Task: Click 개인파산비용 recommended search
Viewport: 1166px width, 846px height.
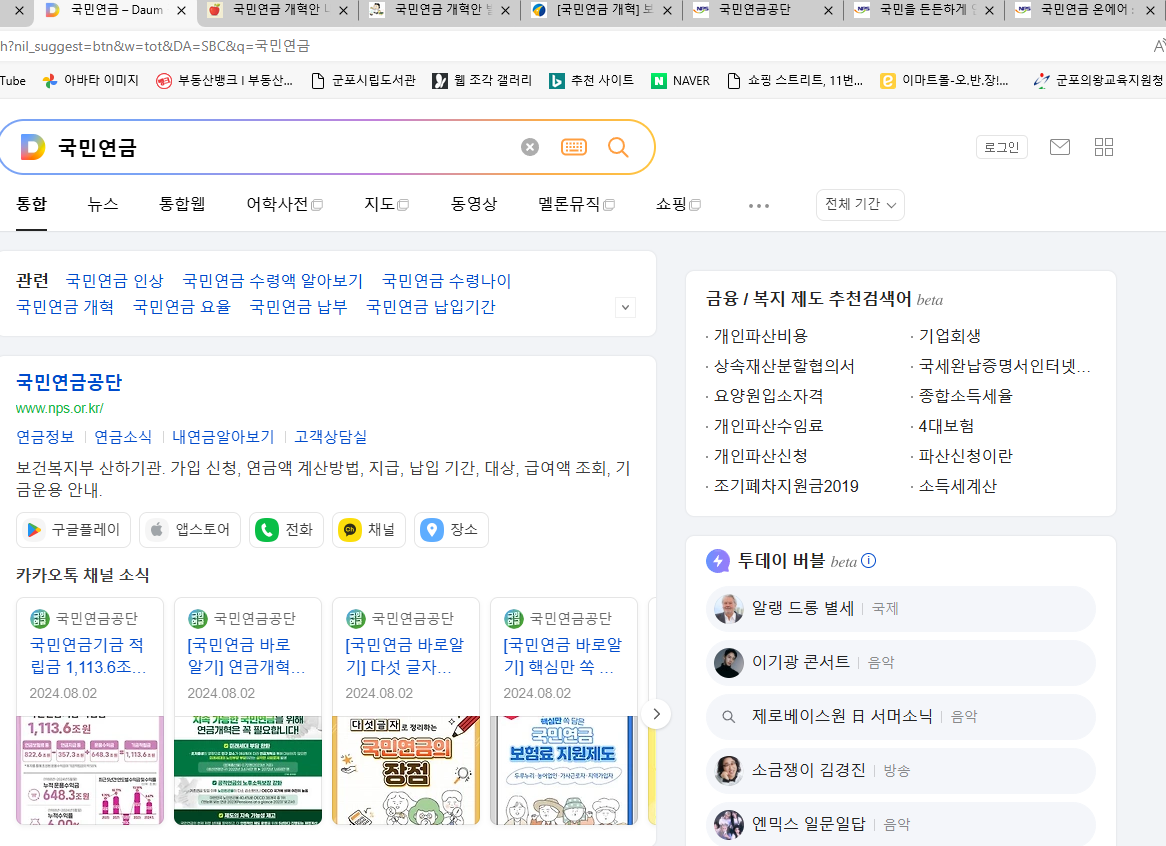Action: coord(760,336)
